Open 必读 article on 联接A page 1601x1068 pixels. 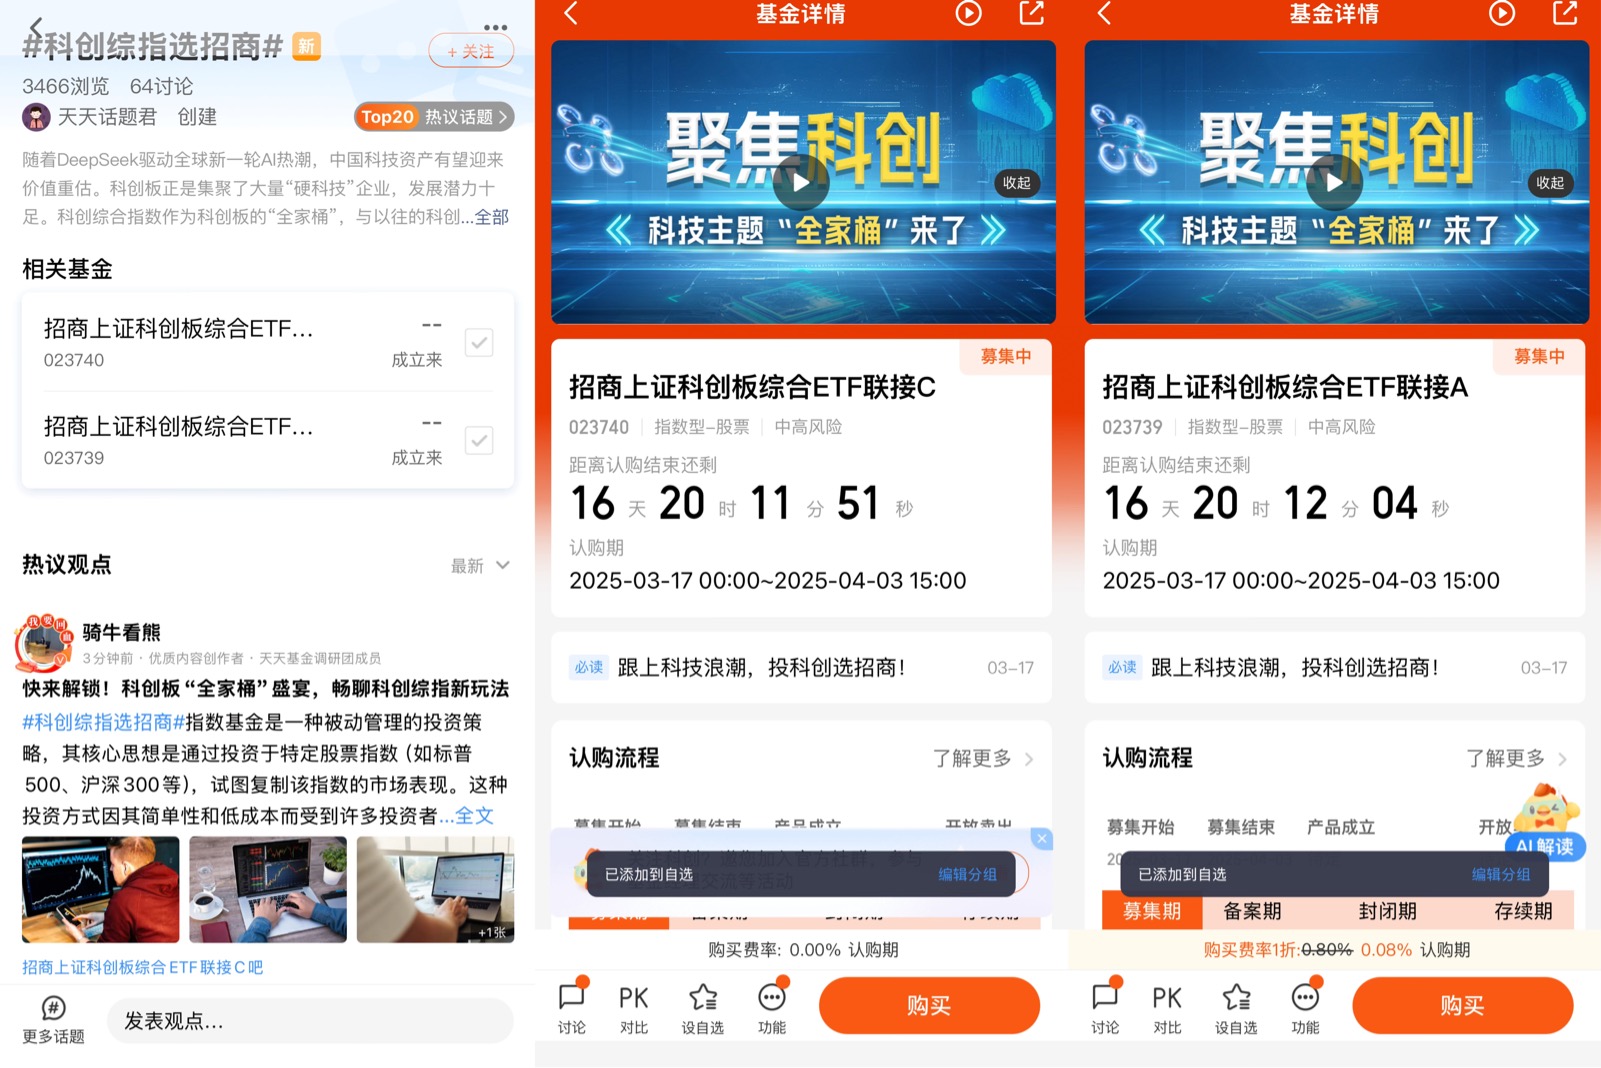pyautogui.click(x=1335, y=667)
